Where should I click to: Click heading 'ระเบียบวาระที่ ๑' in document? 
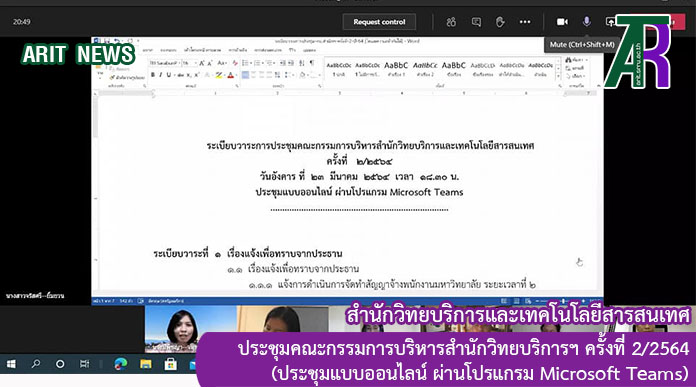(x=187, y=254)
